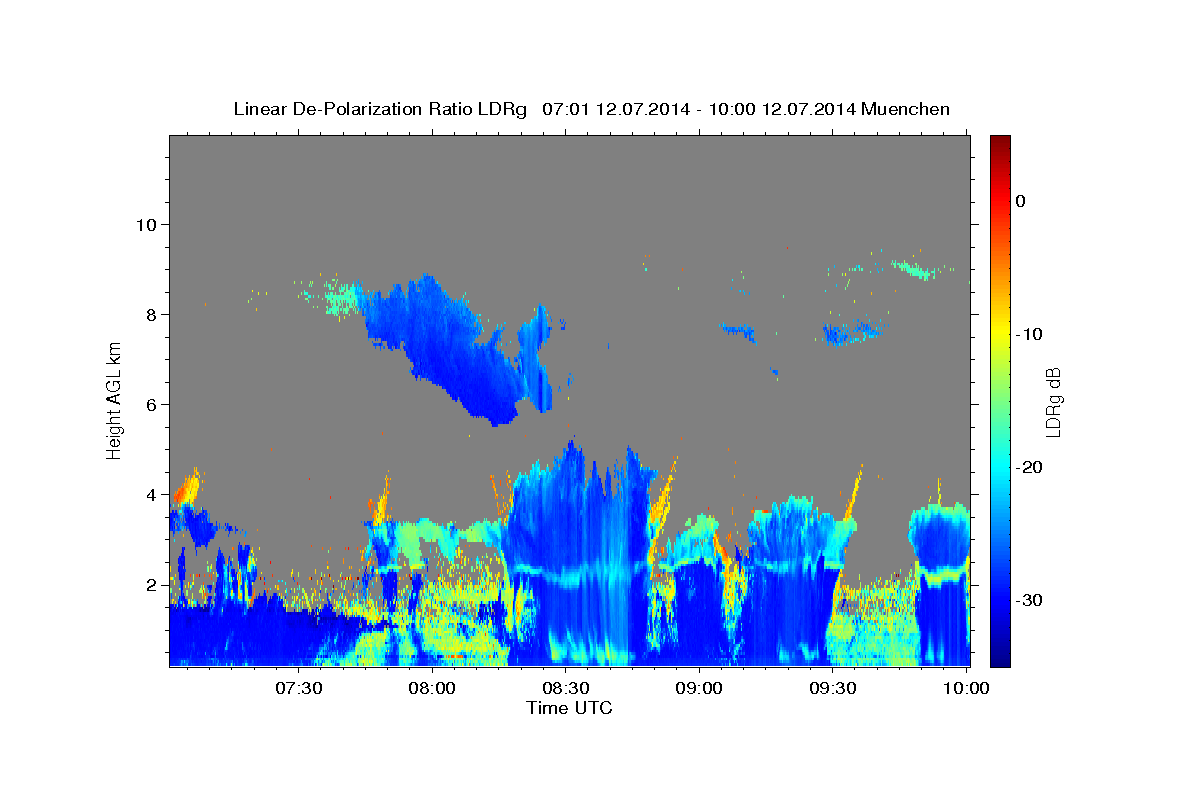Click the height tick label 2
1200x800 pixels.
tap(151, 584)
